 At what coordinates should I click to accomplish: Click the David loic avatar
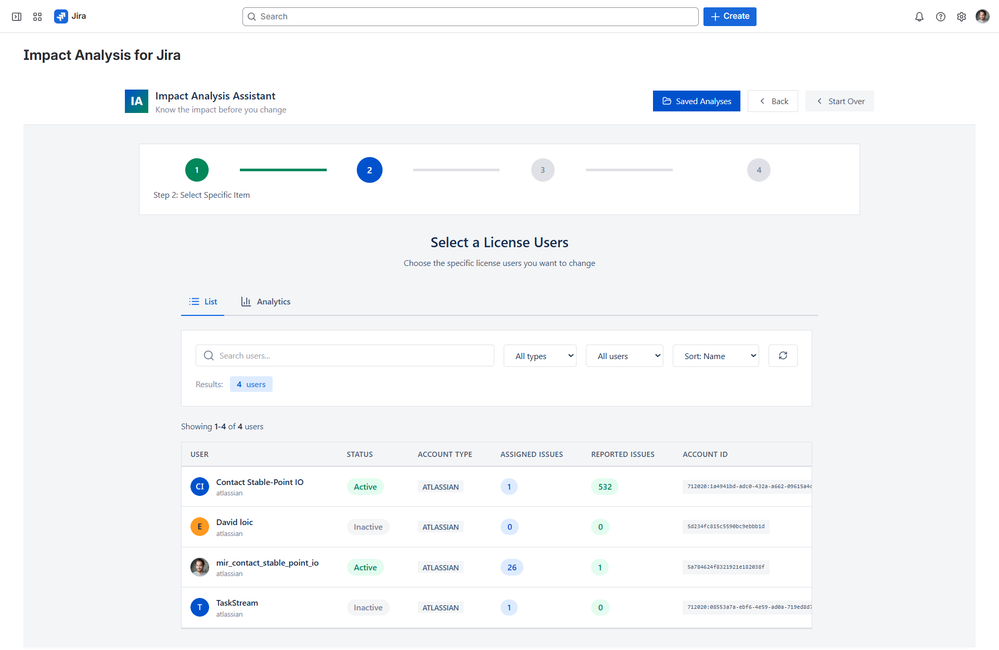(199, 526)
